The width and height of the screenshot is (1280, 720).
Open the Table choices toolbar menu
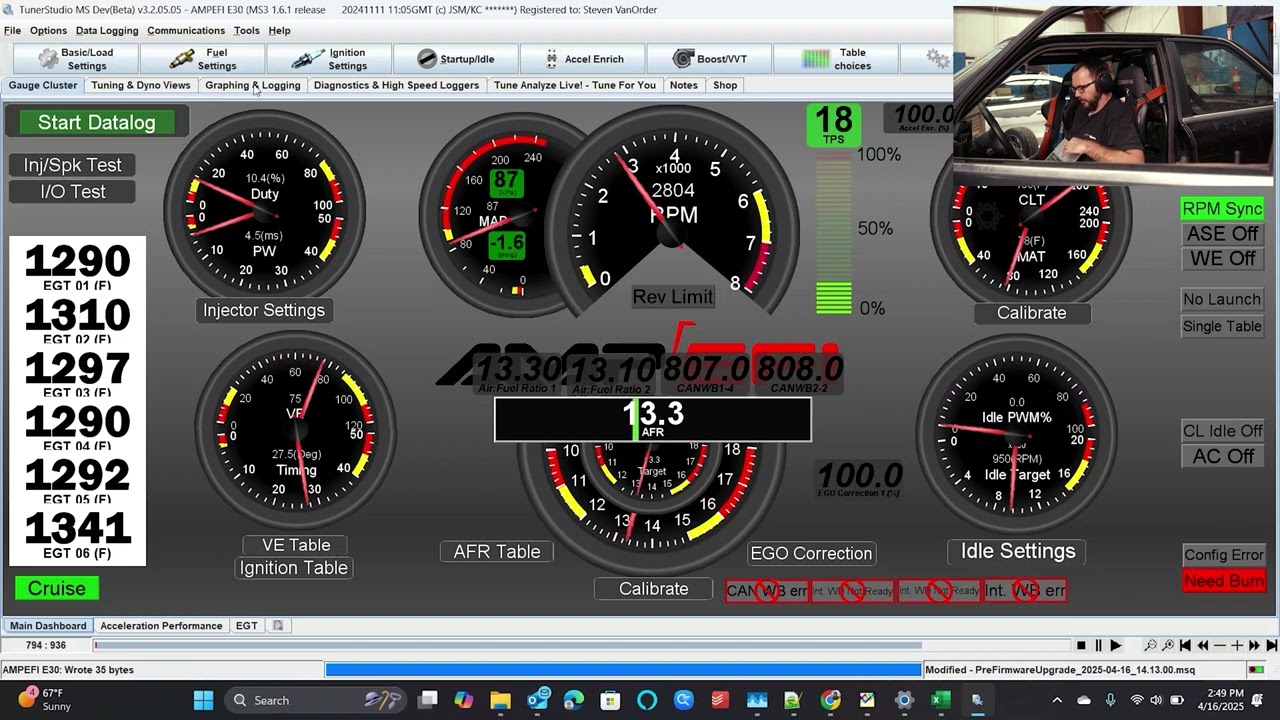[x=837, y=59]
